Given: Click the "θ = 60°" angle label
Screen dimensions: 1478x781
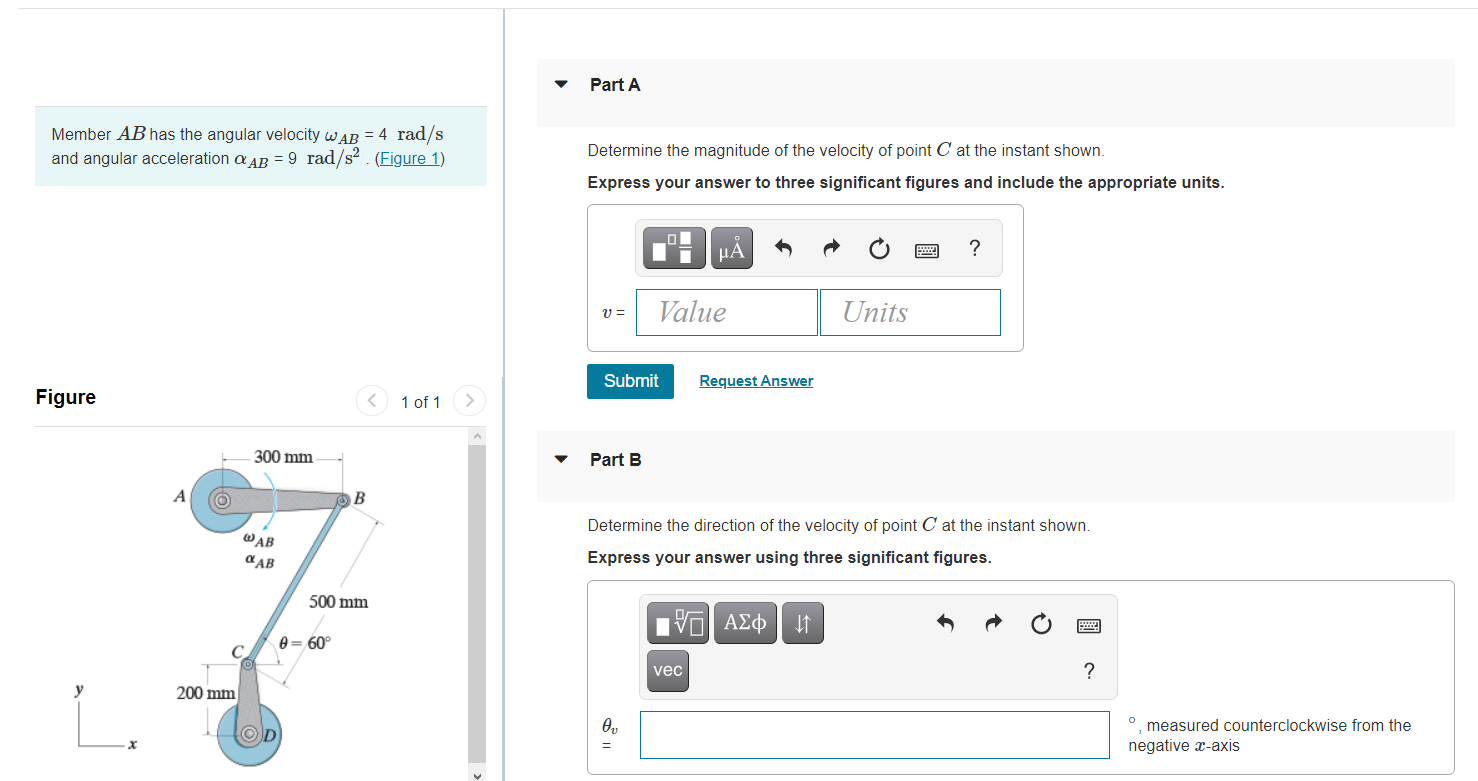Looking at the screenshot, I should 304,643.
